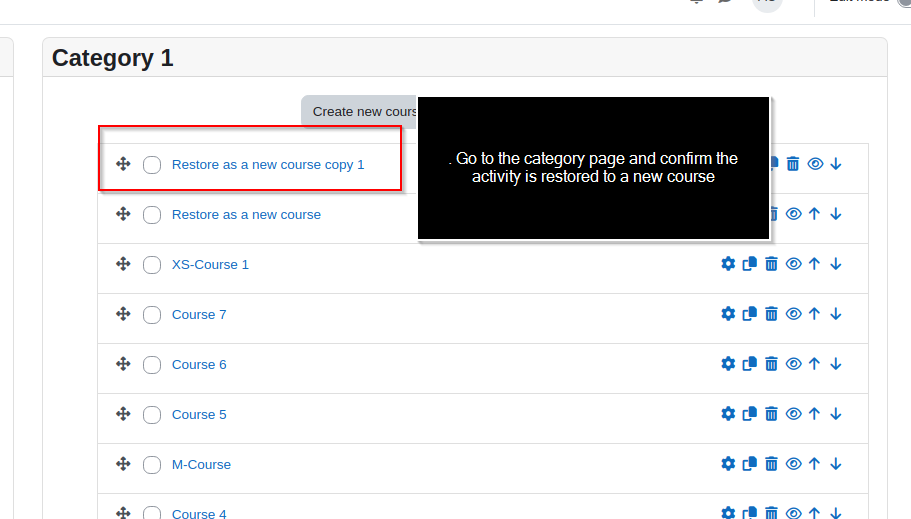Move 'Restore as a new course' row down
This screenshot has width=911, height=519.
(x=836, y=214)
